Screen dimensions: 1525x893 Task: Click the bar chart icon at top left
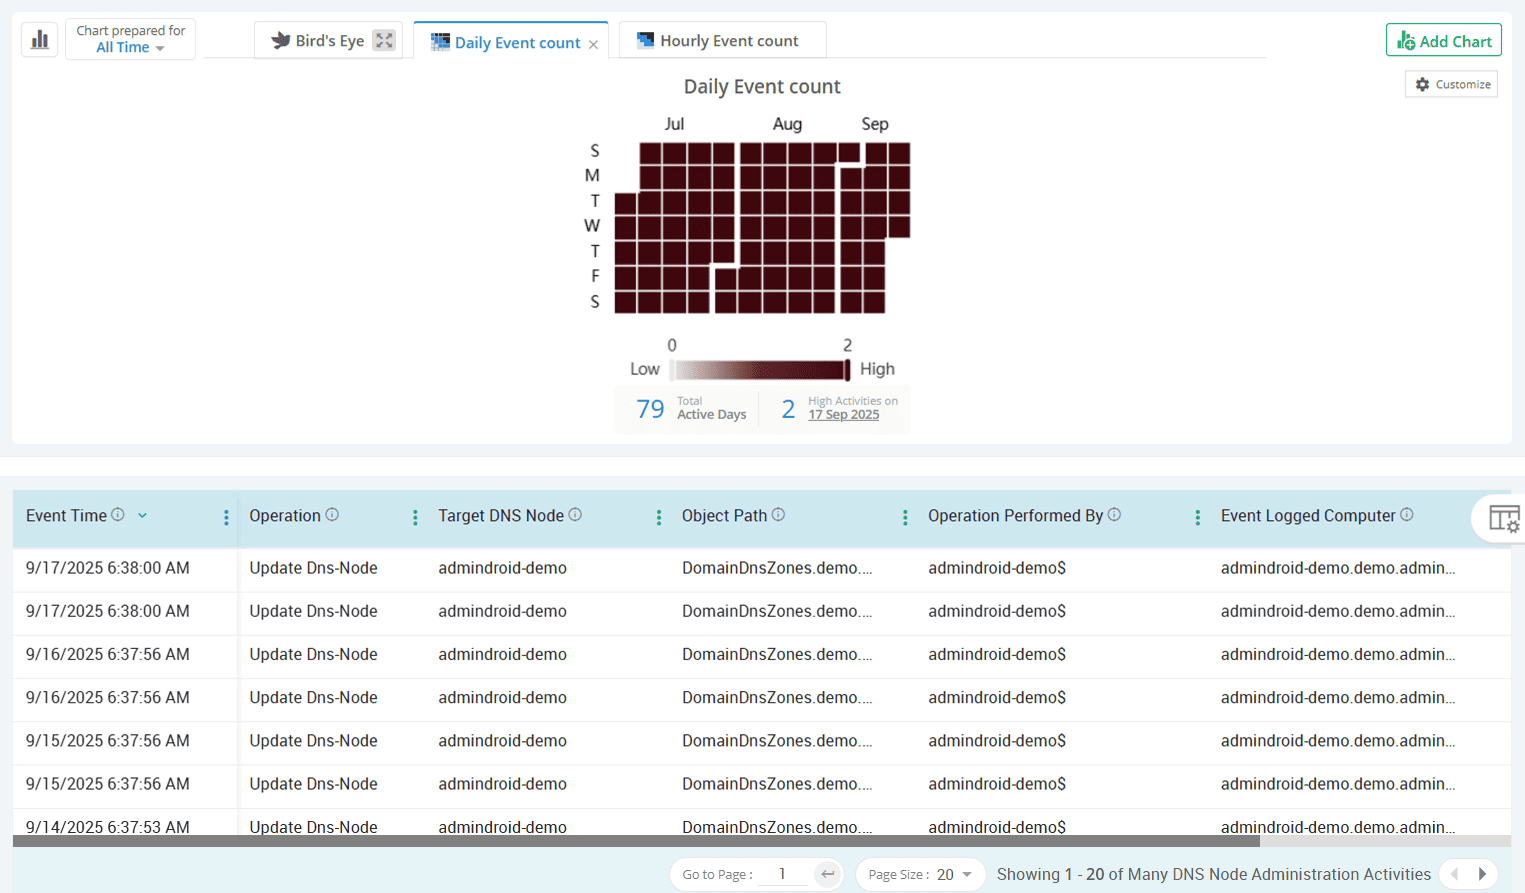(x=40, y=40)
